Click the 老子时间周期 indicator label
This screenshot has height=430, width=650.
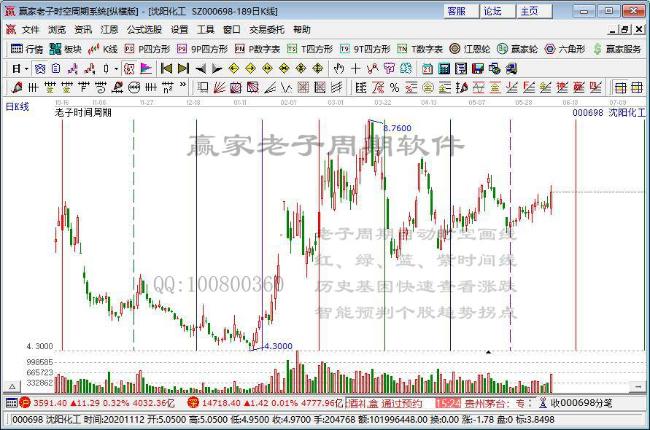pyautogui.click(x=83, y=112)
